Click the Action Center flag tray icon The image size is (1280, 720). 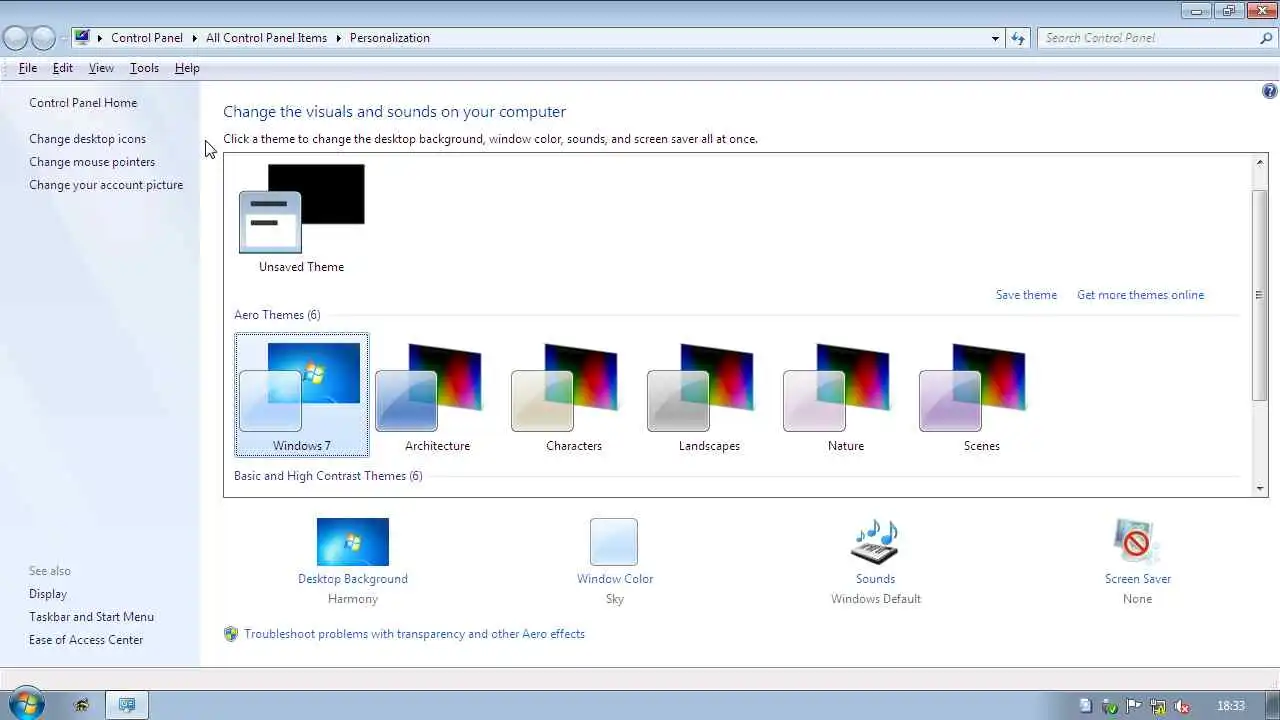click(1134, 706)
